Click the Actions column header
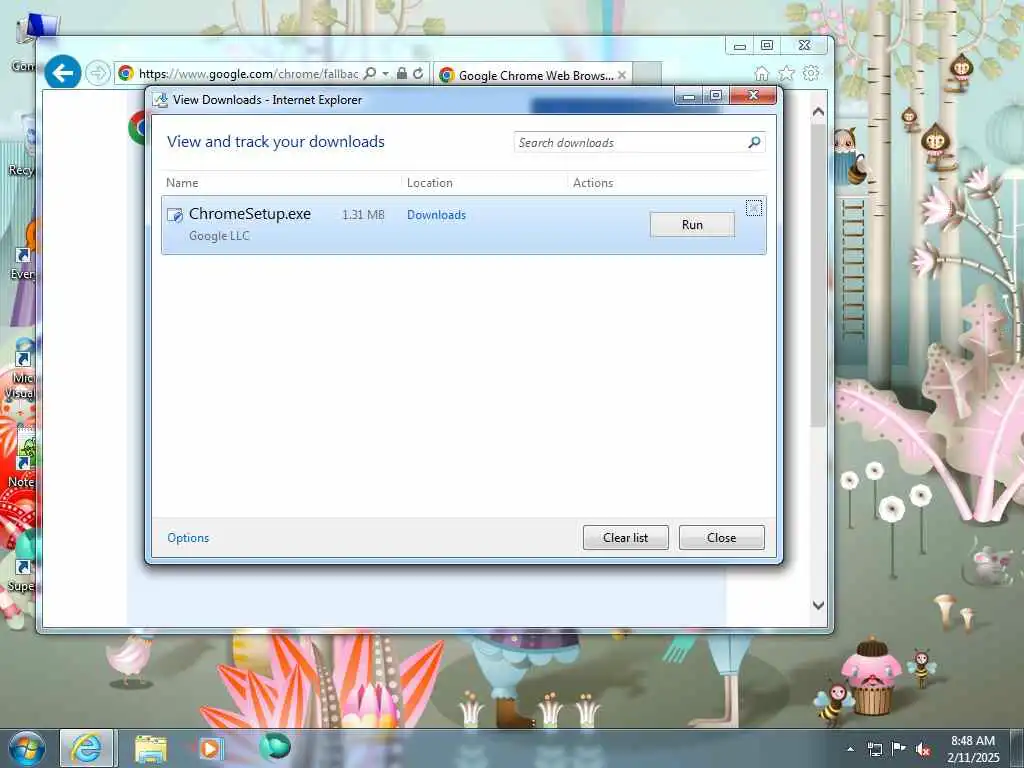Screen dimensions: 1024x768 (593, 183)
